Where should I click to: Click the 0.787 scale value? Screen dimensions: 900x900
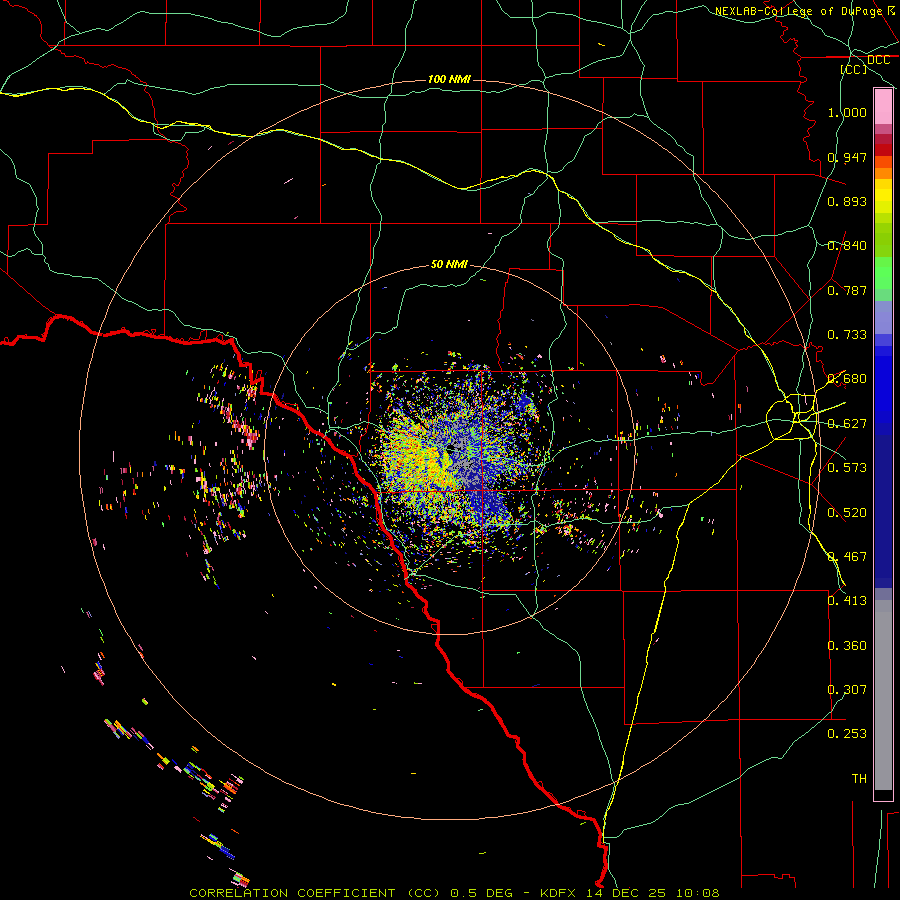847,290
